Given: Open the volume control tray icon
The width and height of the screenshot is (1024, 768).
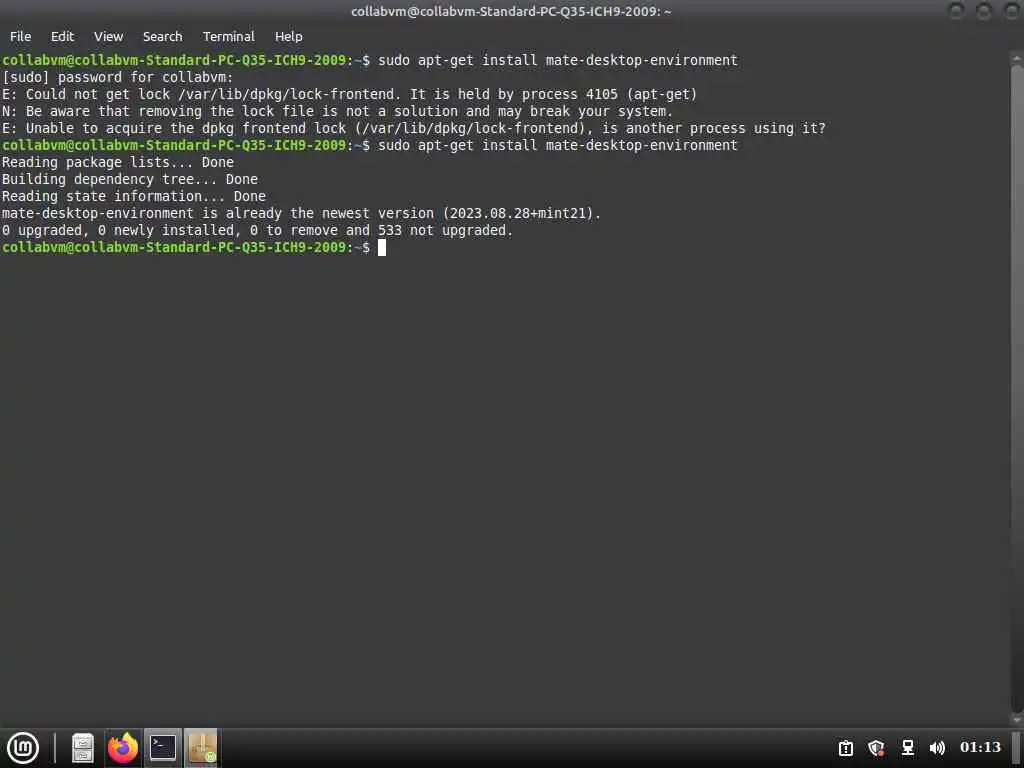Looking at the screenshot, I should pyautogui.click(x=937, y=748).
